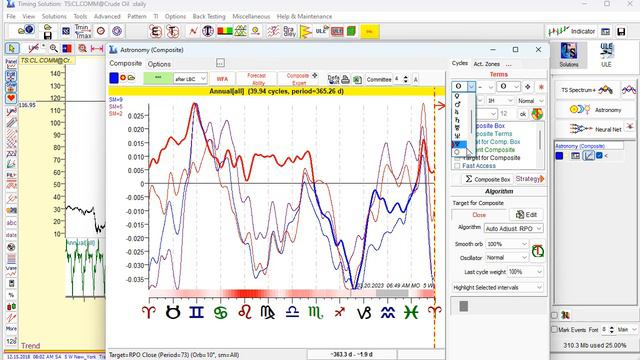Viewport: 640px width, 360px height.
Task: Click the open folder icon next to blue square
Action: [x=131, y=78]
